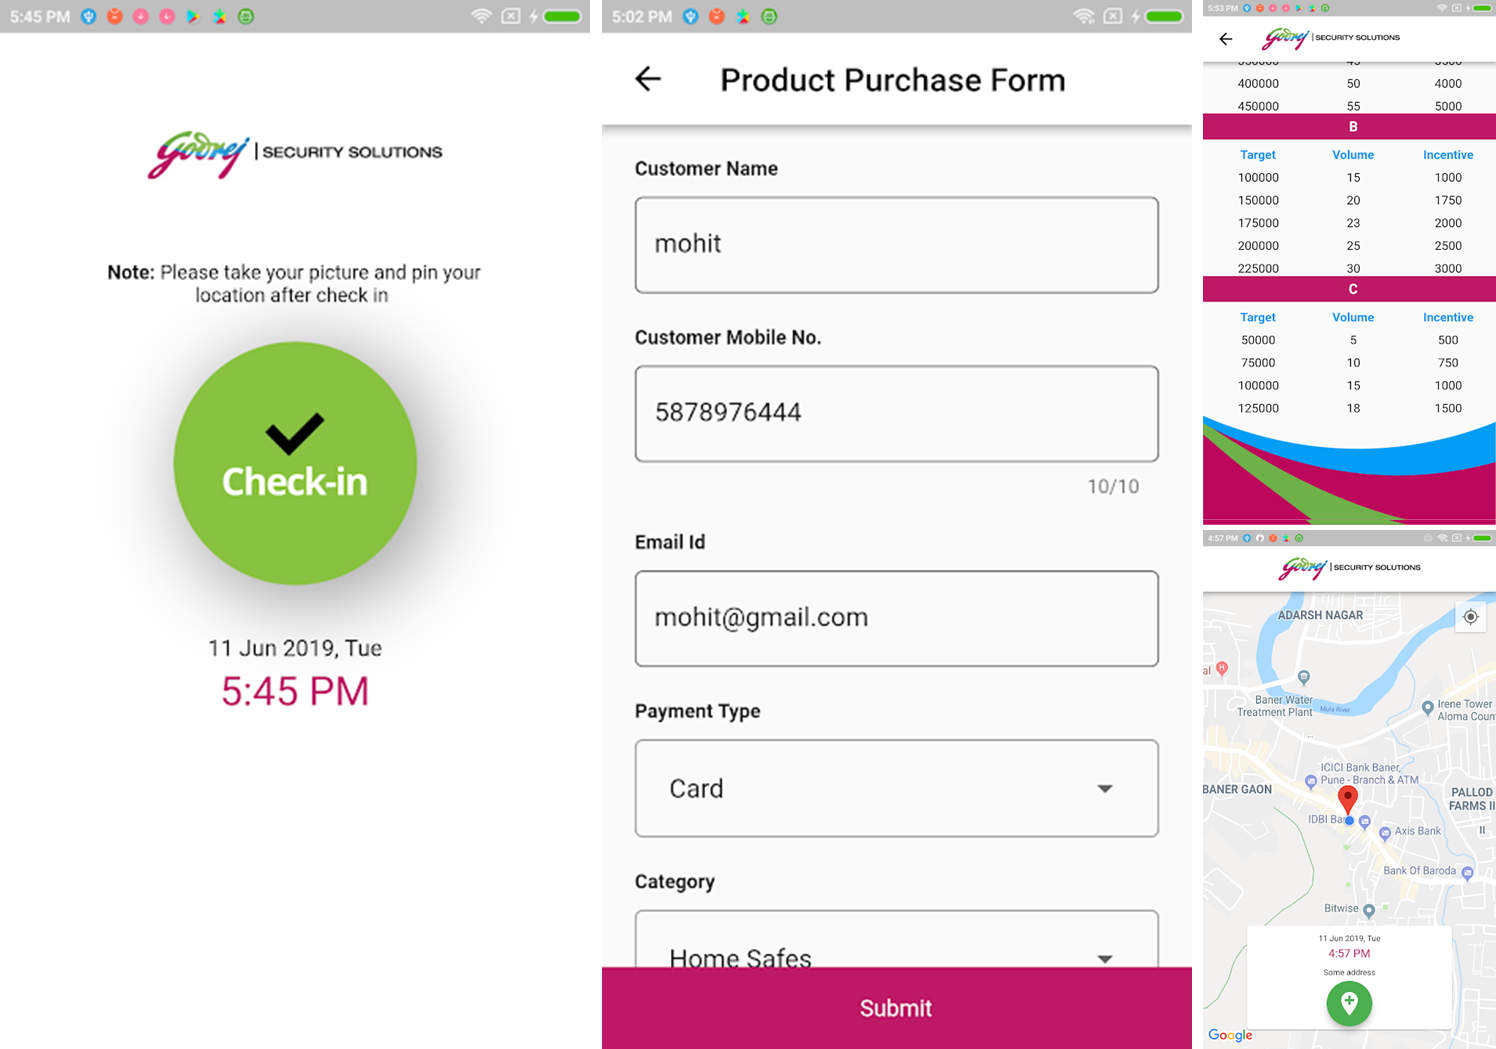
Task: Click the Email Id input field
Action: tap(896, 618)
